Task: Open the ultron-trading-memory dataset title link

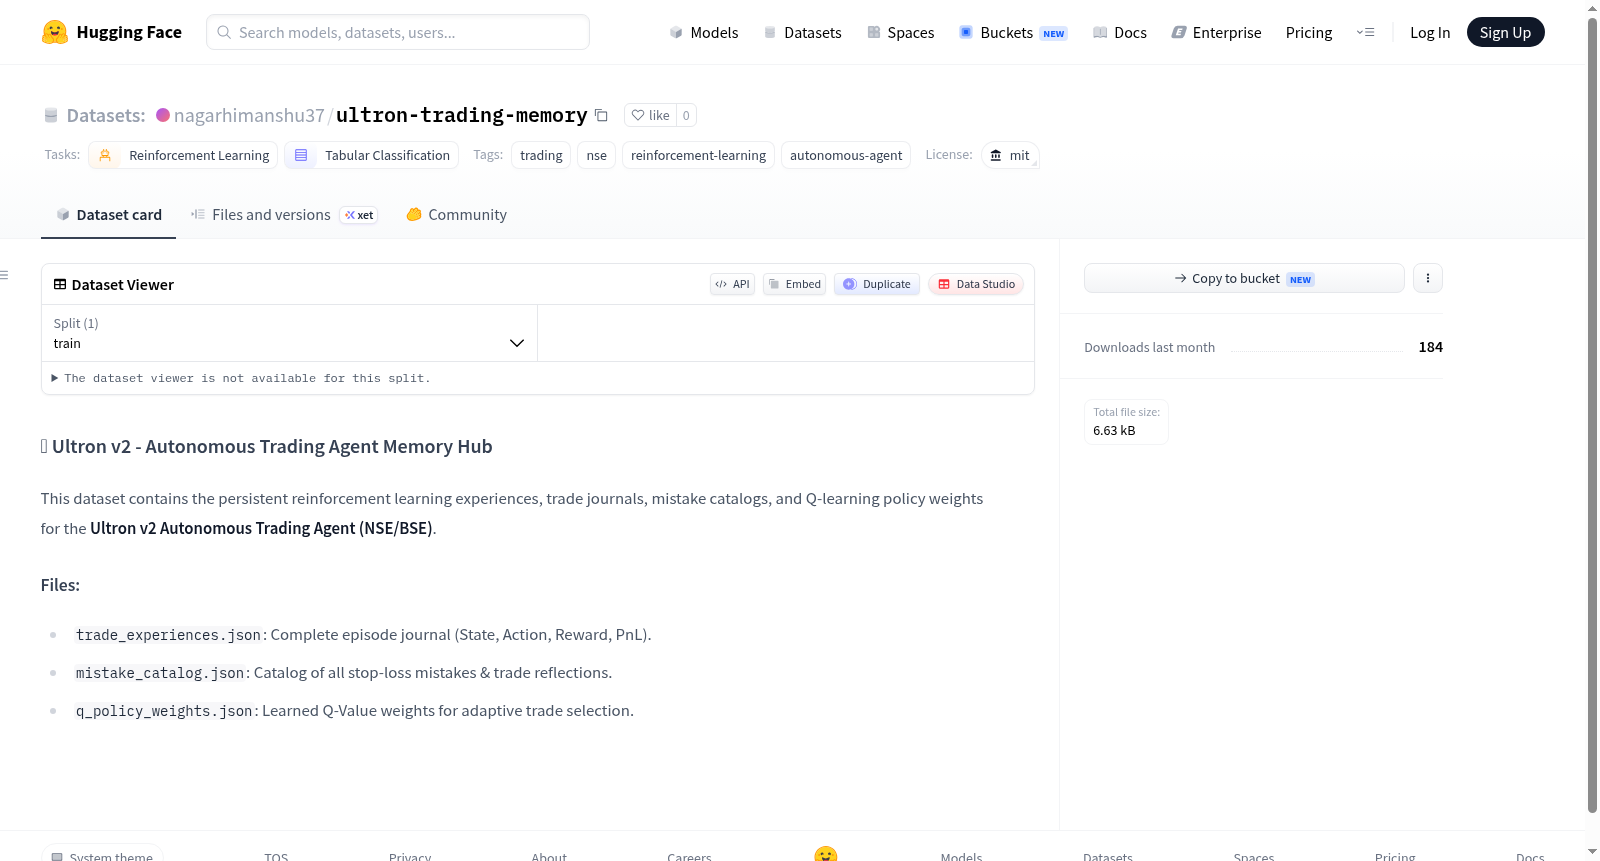Action: tap(461, 115)
